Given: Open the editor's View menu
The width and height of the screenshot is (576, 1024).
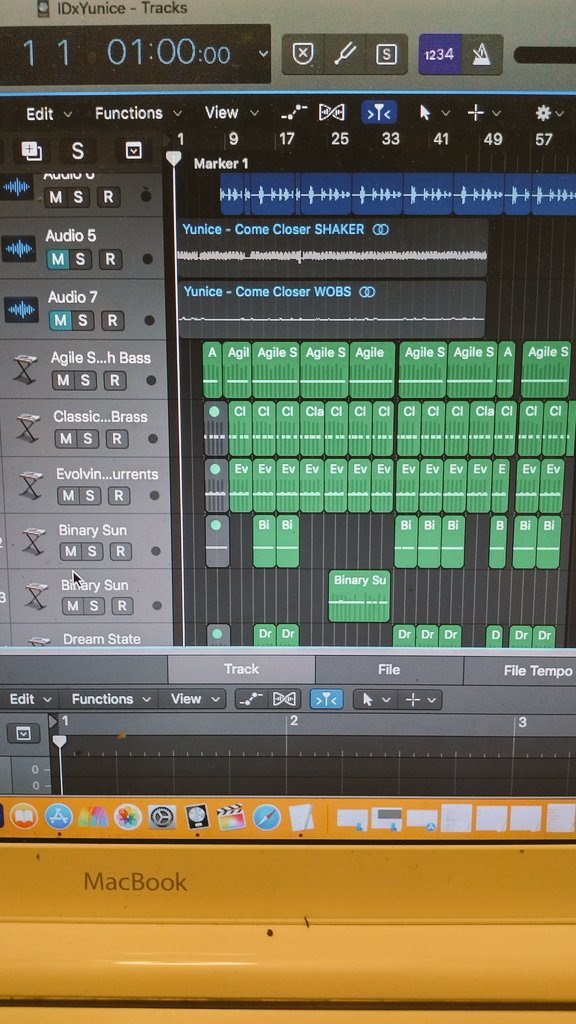Looking at the screenshot, I should coord(195,699).
